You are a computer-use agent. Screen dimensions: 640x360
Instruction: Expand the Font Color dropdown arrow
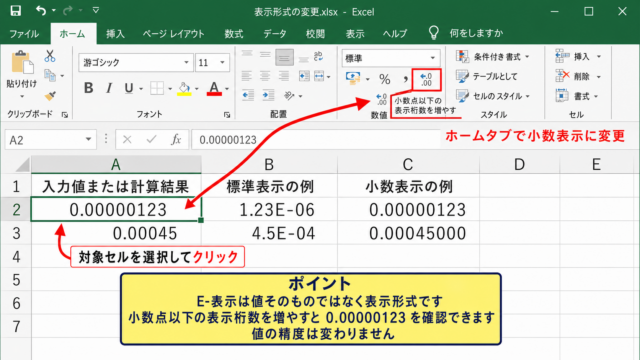pyautogui.click(x=227, y=89)
